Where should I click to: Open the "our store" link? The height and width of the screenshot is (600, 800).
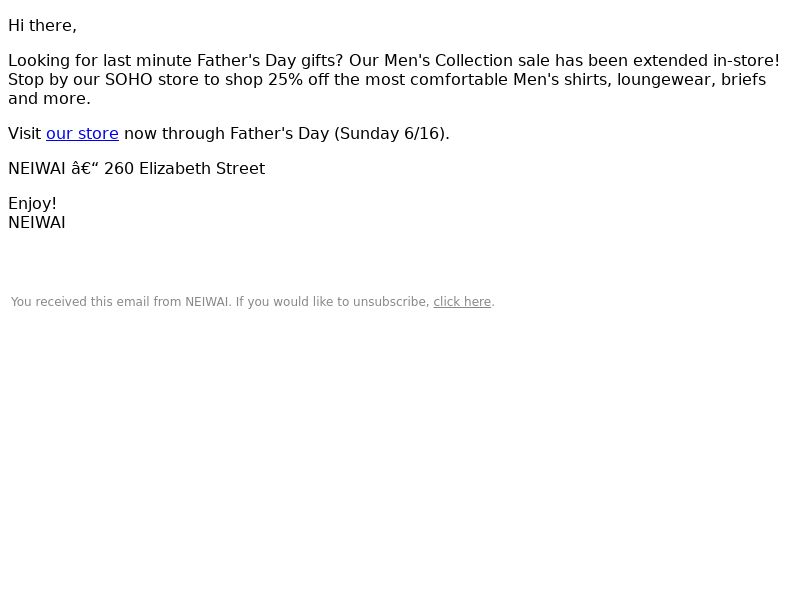click(82, 134)
